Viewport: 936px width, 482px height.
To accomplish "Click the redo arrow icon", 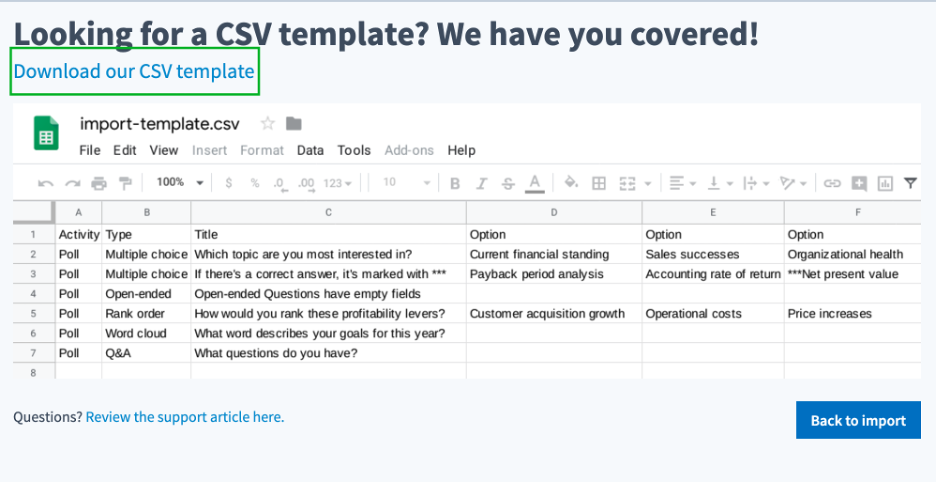I will click(x=72, y=183).
